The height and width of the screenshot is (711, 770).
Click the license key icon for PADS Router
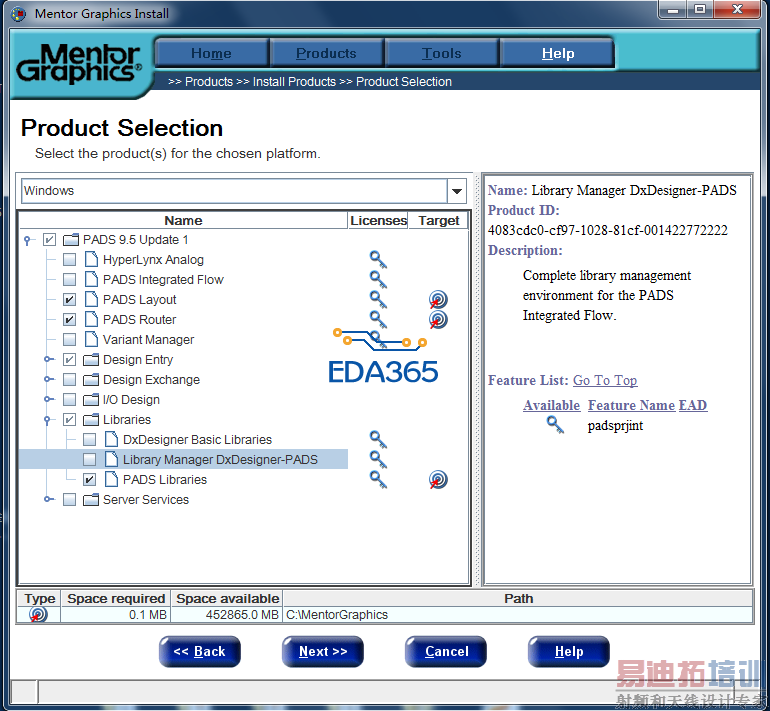378,319
